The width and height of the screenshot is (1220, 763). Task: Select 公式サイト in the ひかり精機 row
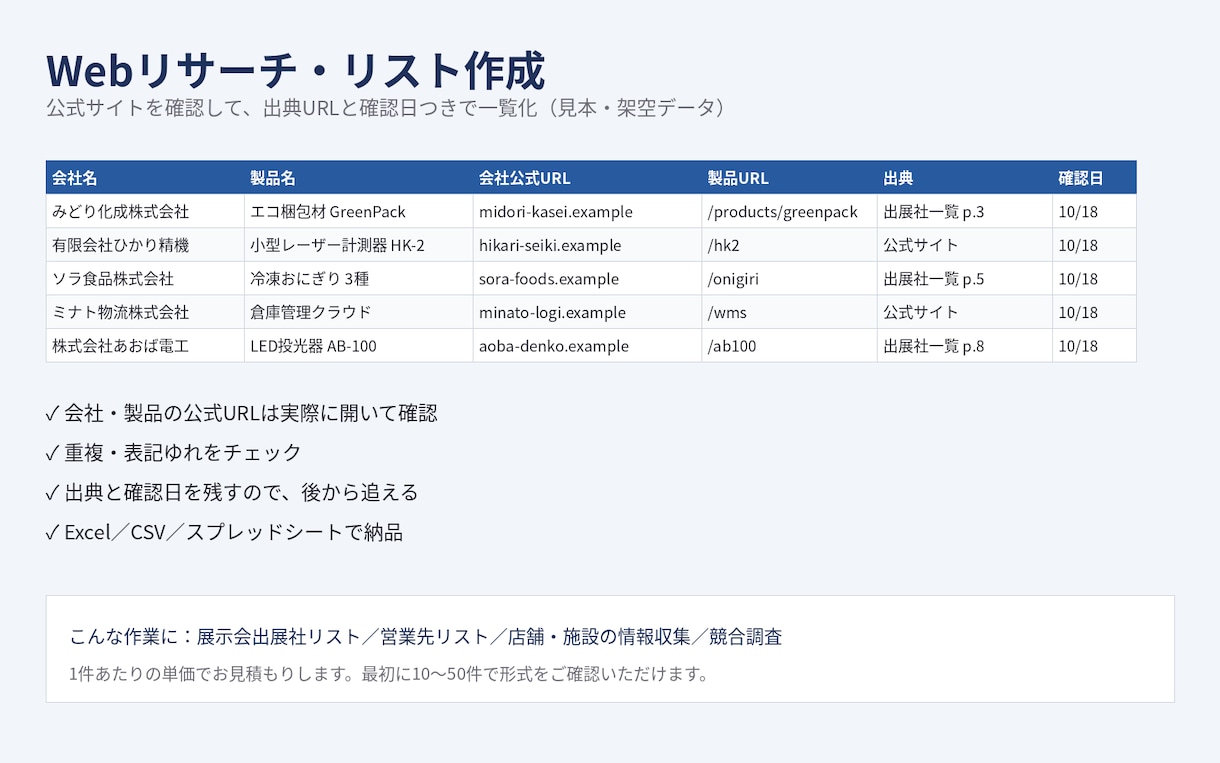pos(965,245)
